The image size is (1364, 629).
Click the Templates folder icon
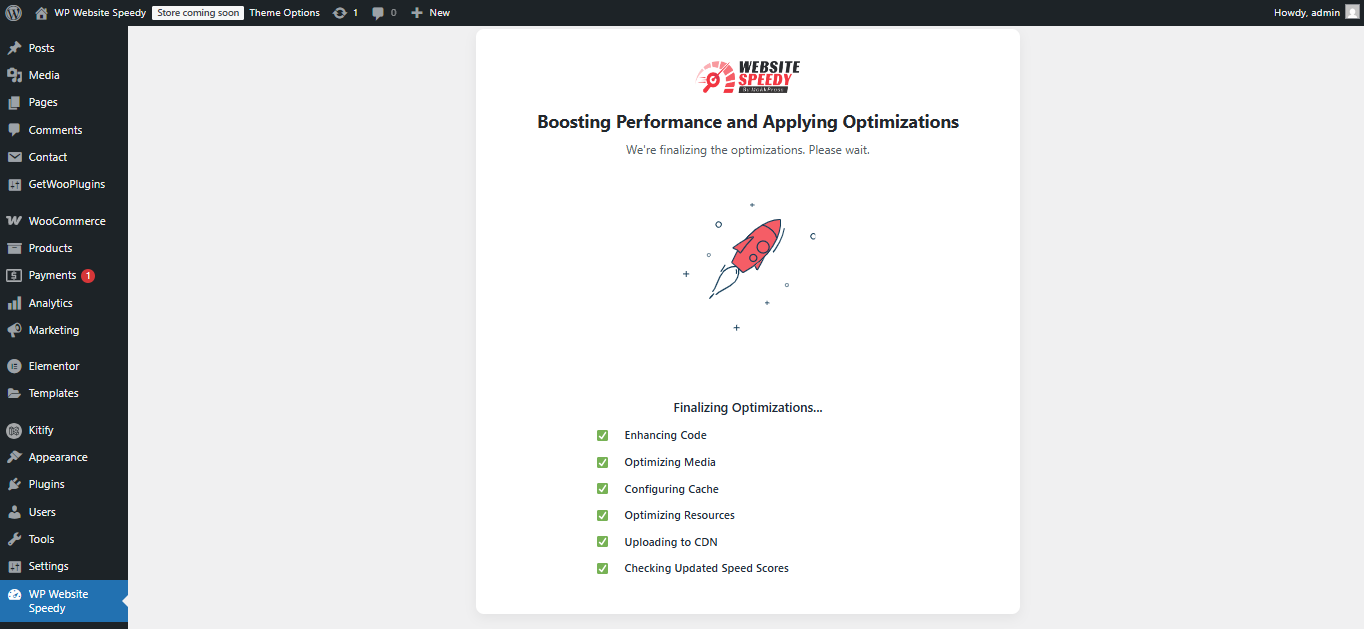[14, 393]
